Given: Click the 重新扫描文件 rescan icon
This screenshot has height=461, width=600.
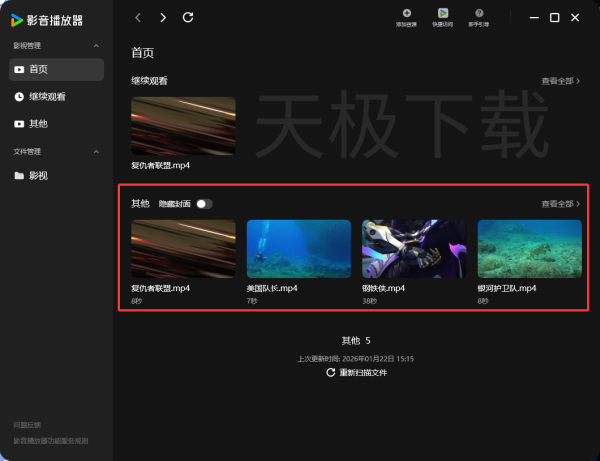Looking at the screenshot, I should click(331, 372).
